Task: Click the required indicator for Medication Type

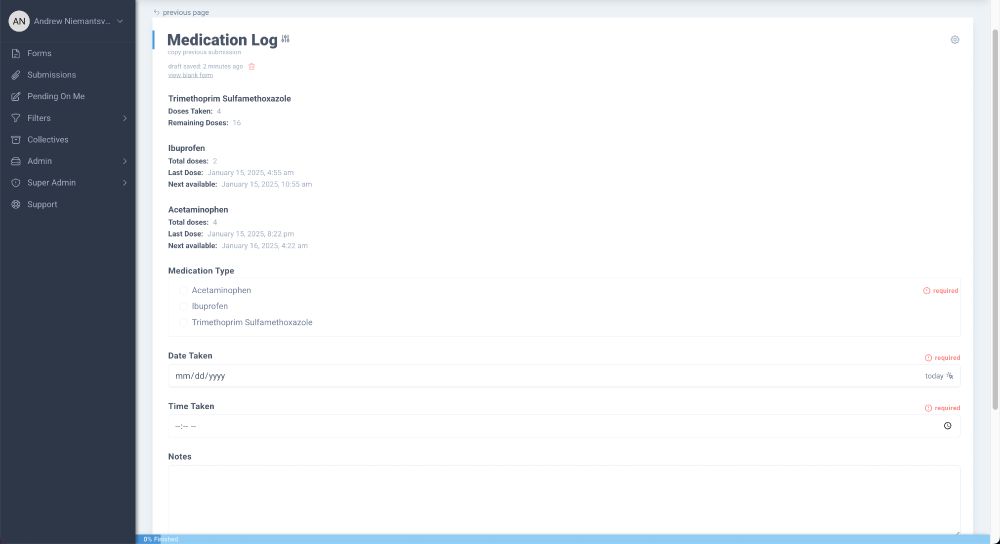Action: click(941, 291)
